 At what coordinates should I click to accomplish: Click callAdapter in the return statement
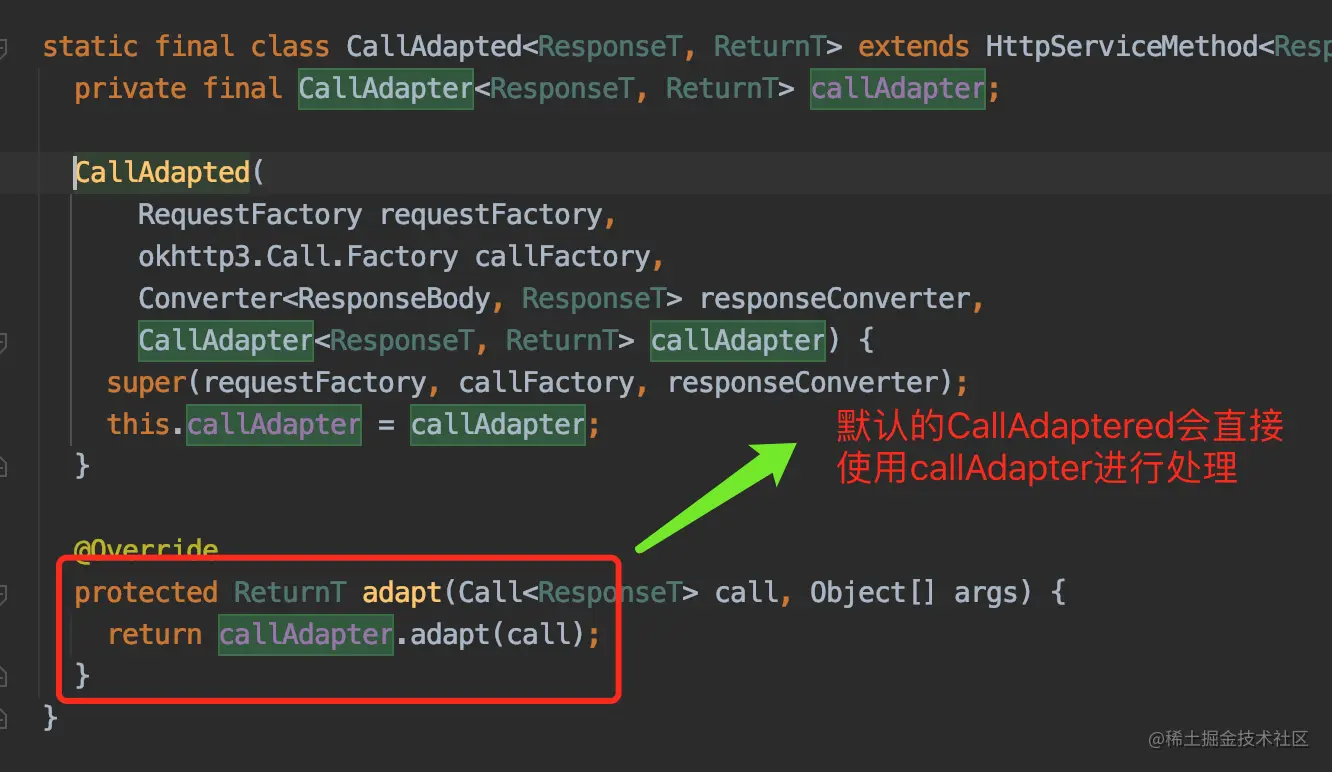tap(306, 635)
